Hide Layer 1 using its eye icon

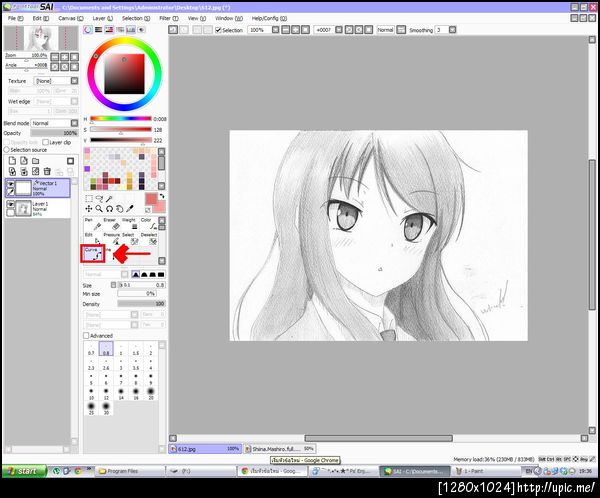(x=11, y=204)
